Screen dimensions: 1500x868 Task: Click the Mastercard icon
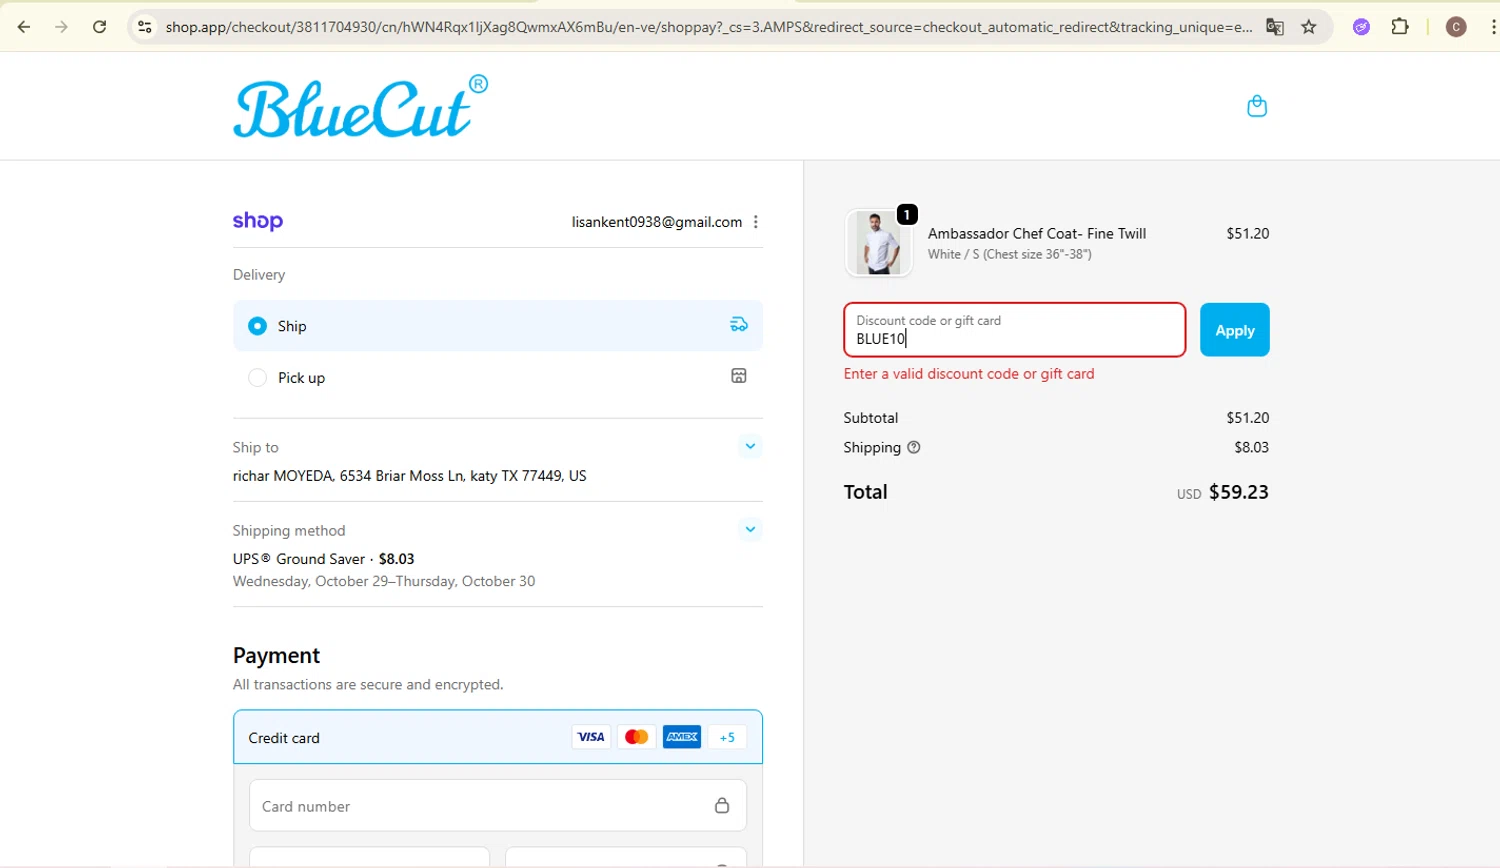point(636,737)
